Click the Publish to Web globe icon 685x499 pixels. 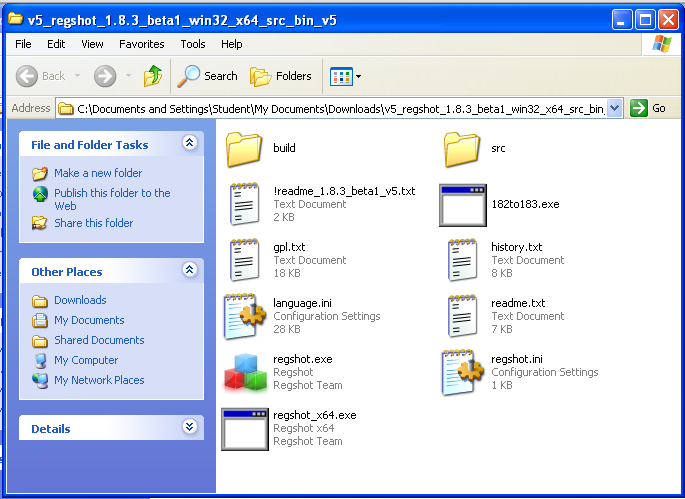(40, 194)
